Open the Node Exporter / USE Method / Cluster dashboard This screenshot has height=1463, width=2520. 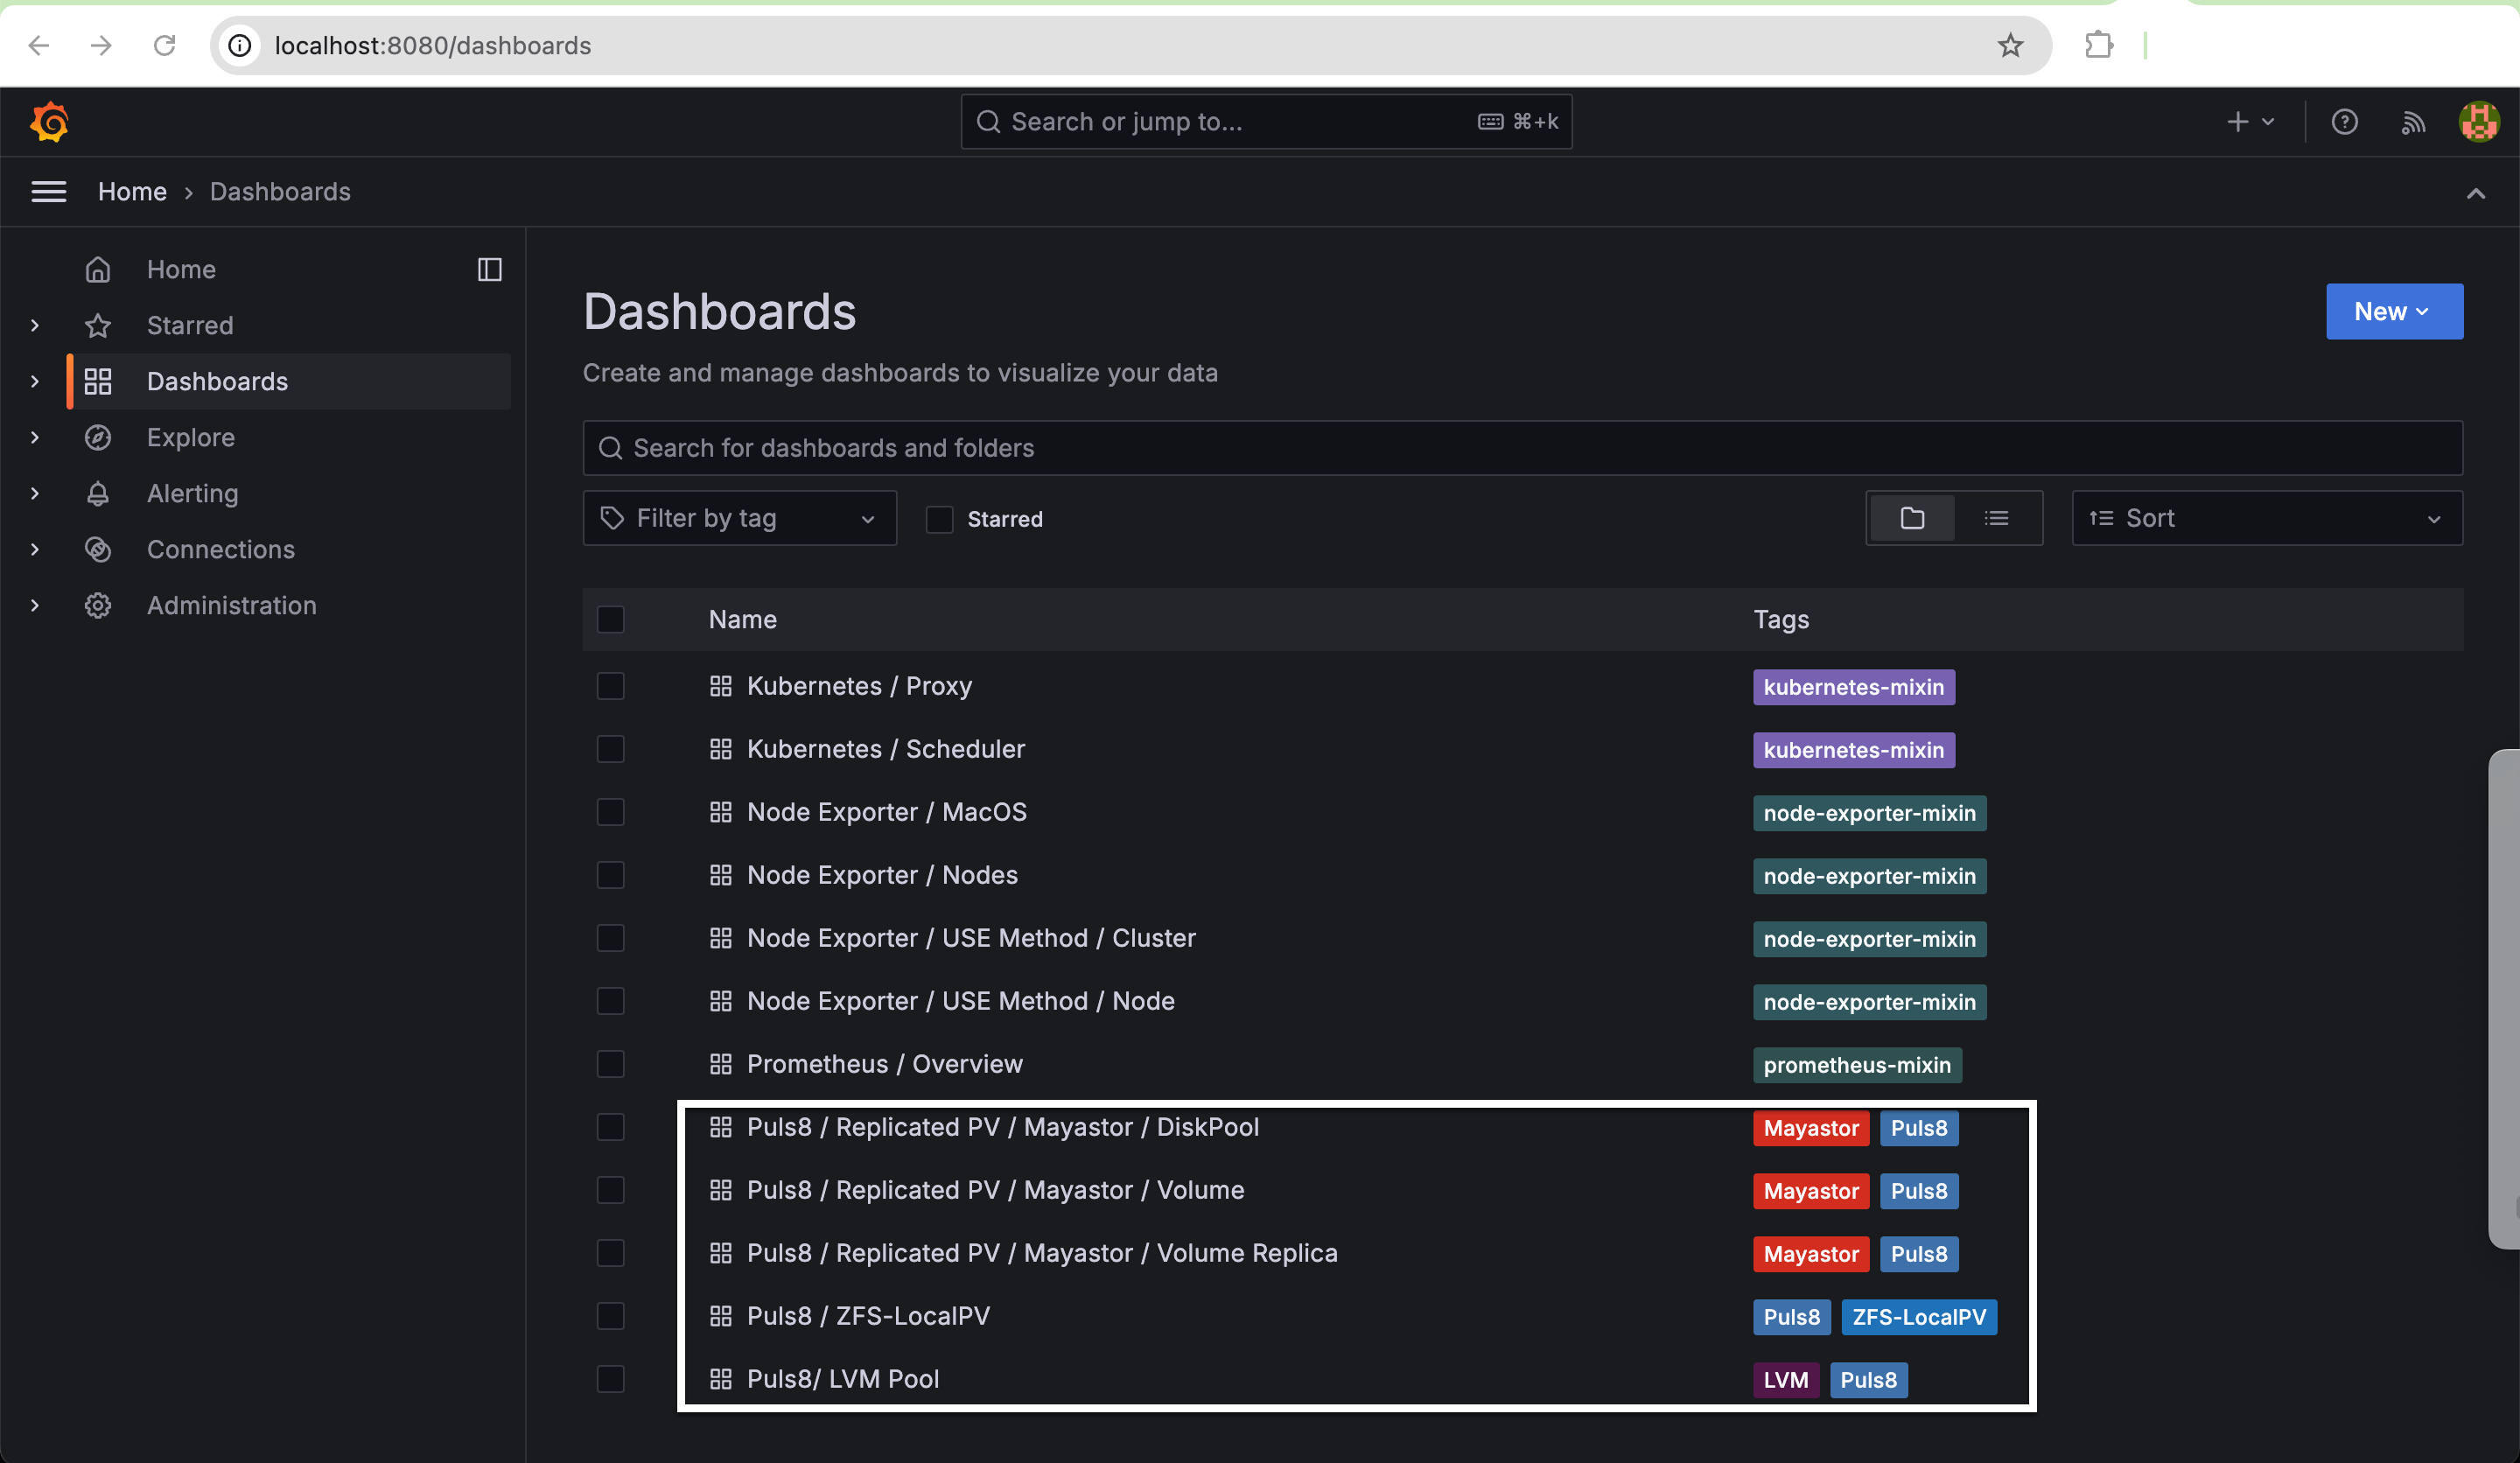[971, 938]
